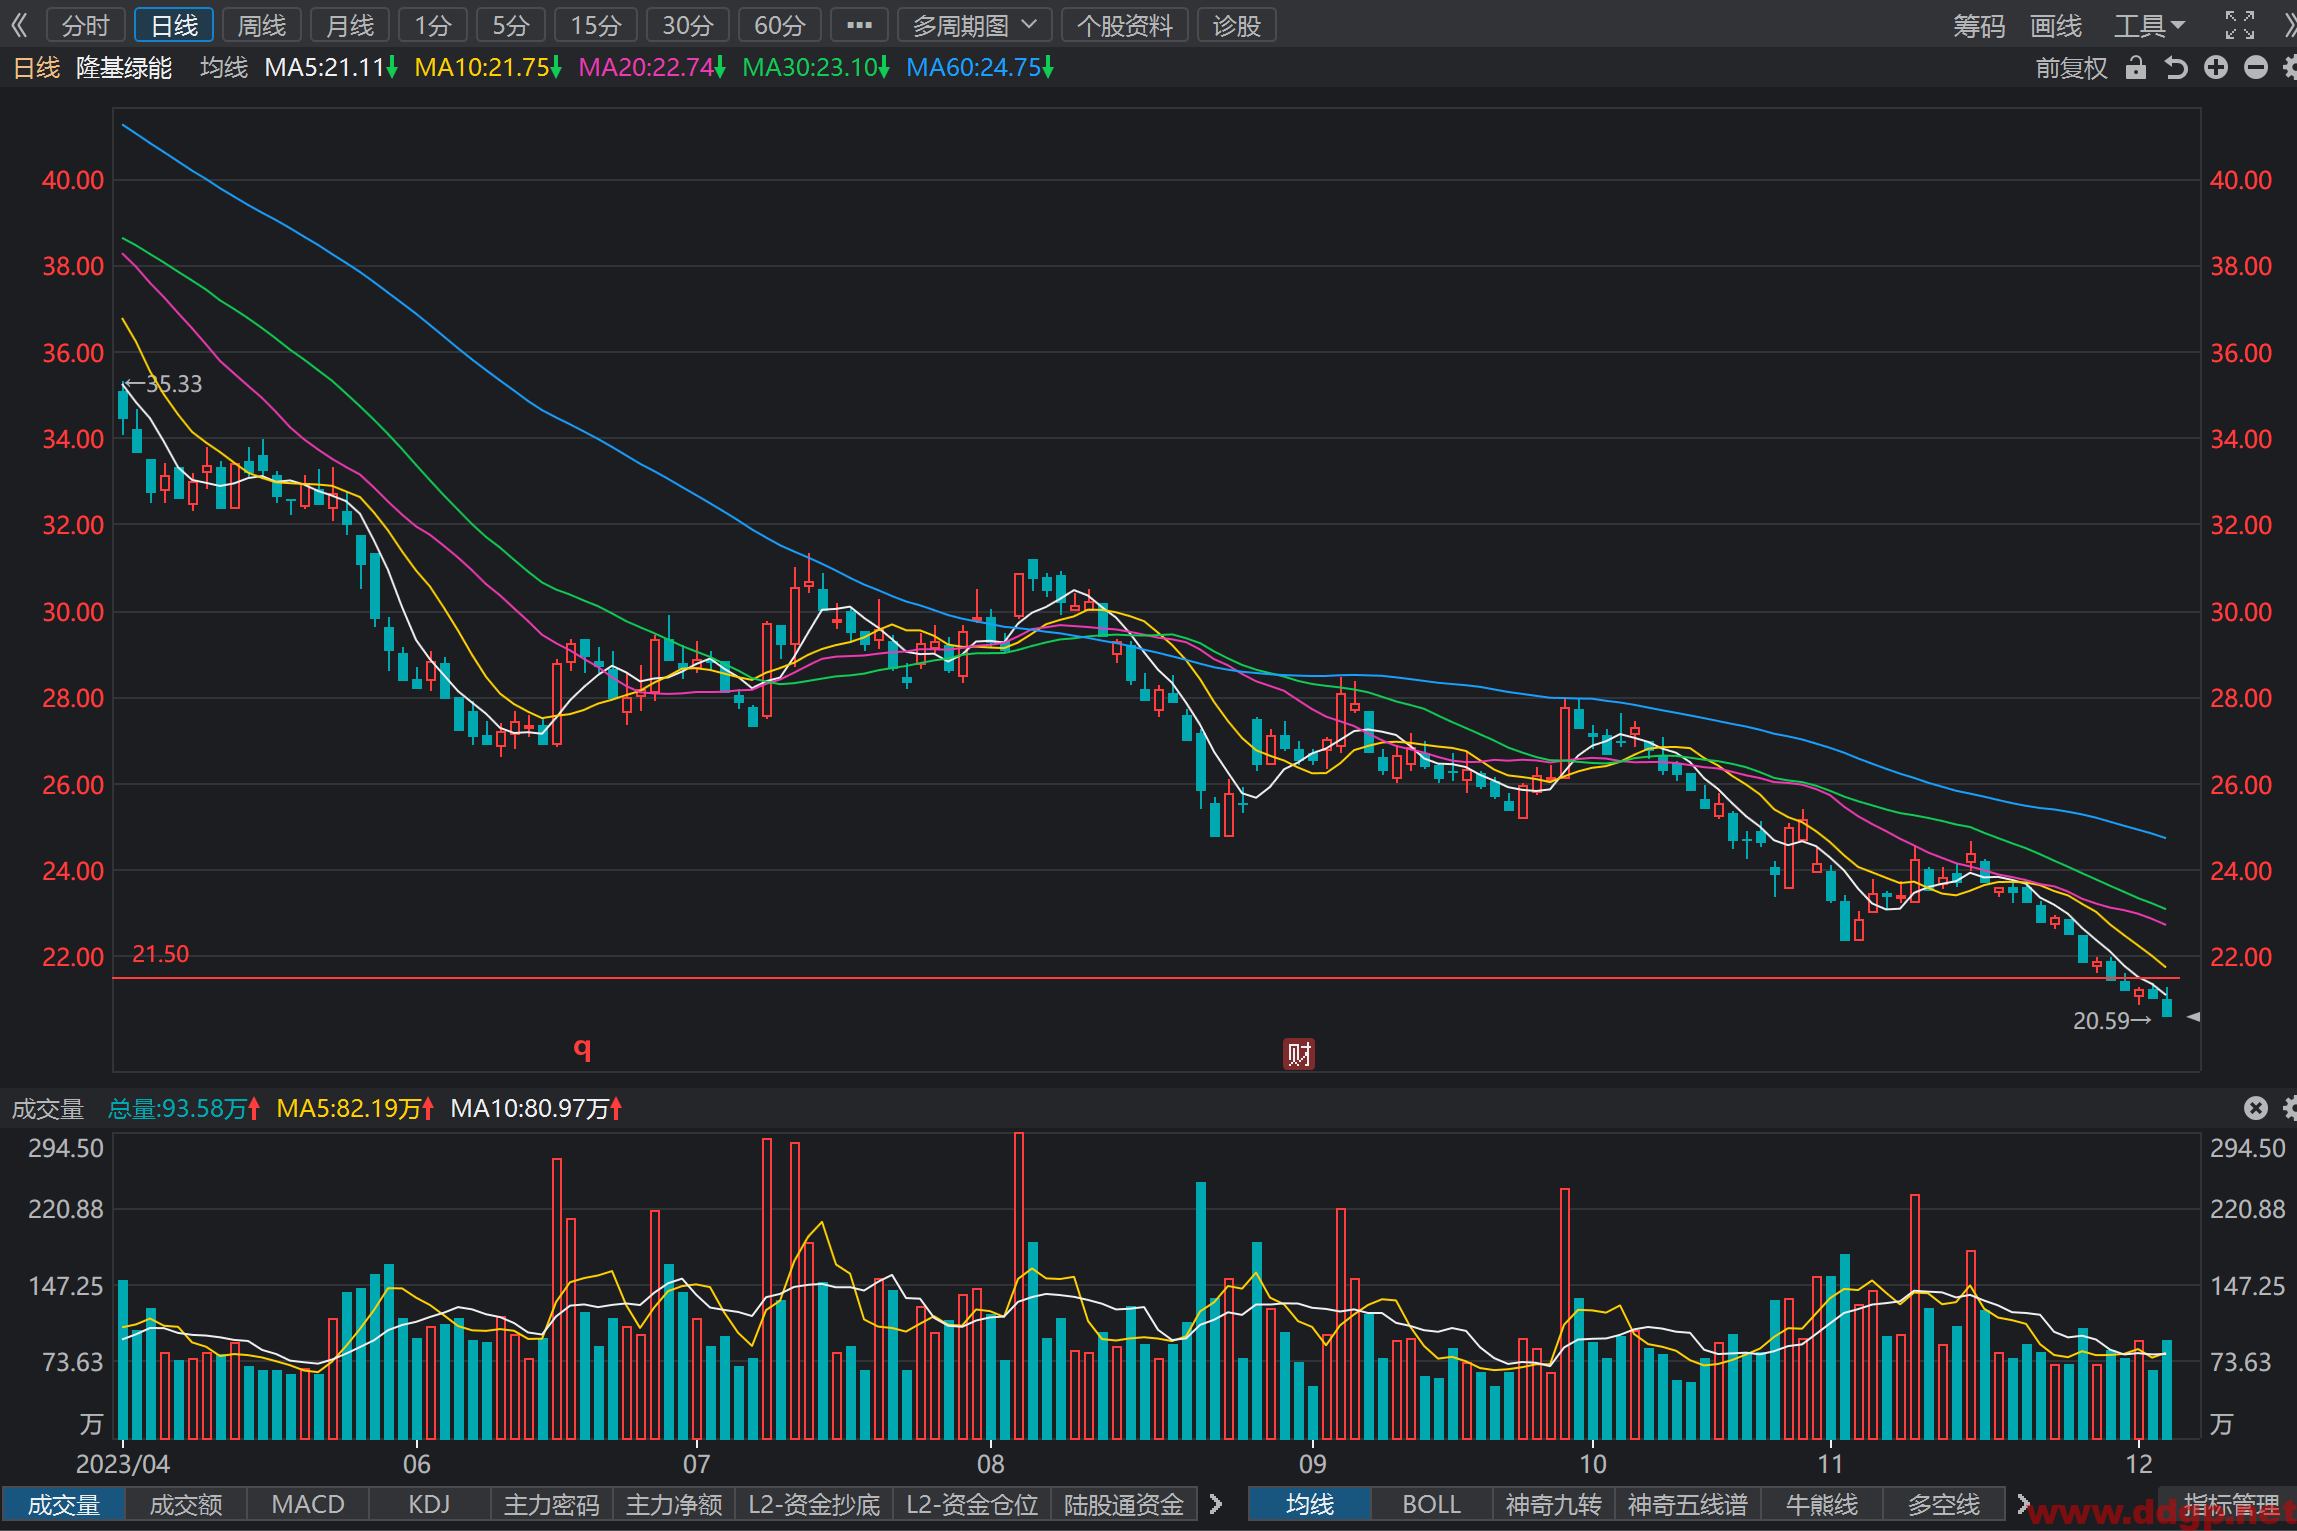Zoom in with the plus circle icon
The height and width of the screenshot is (1531, 2297).
[2216, 68]
